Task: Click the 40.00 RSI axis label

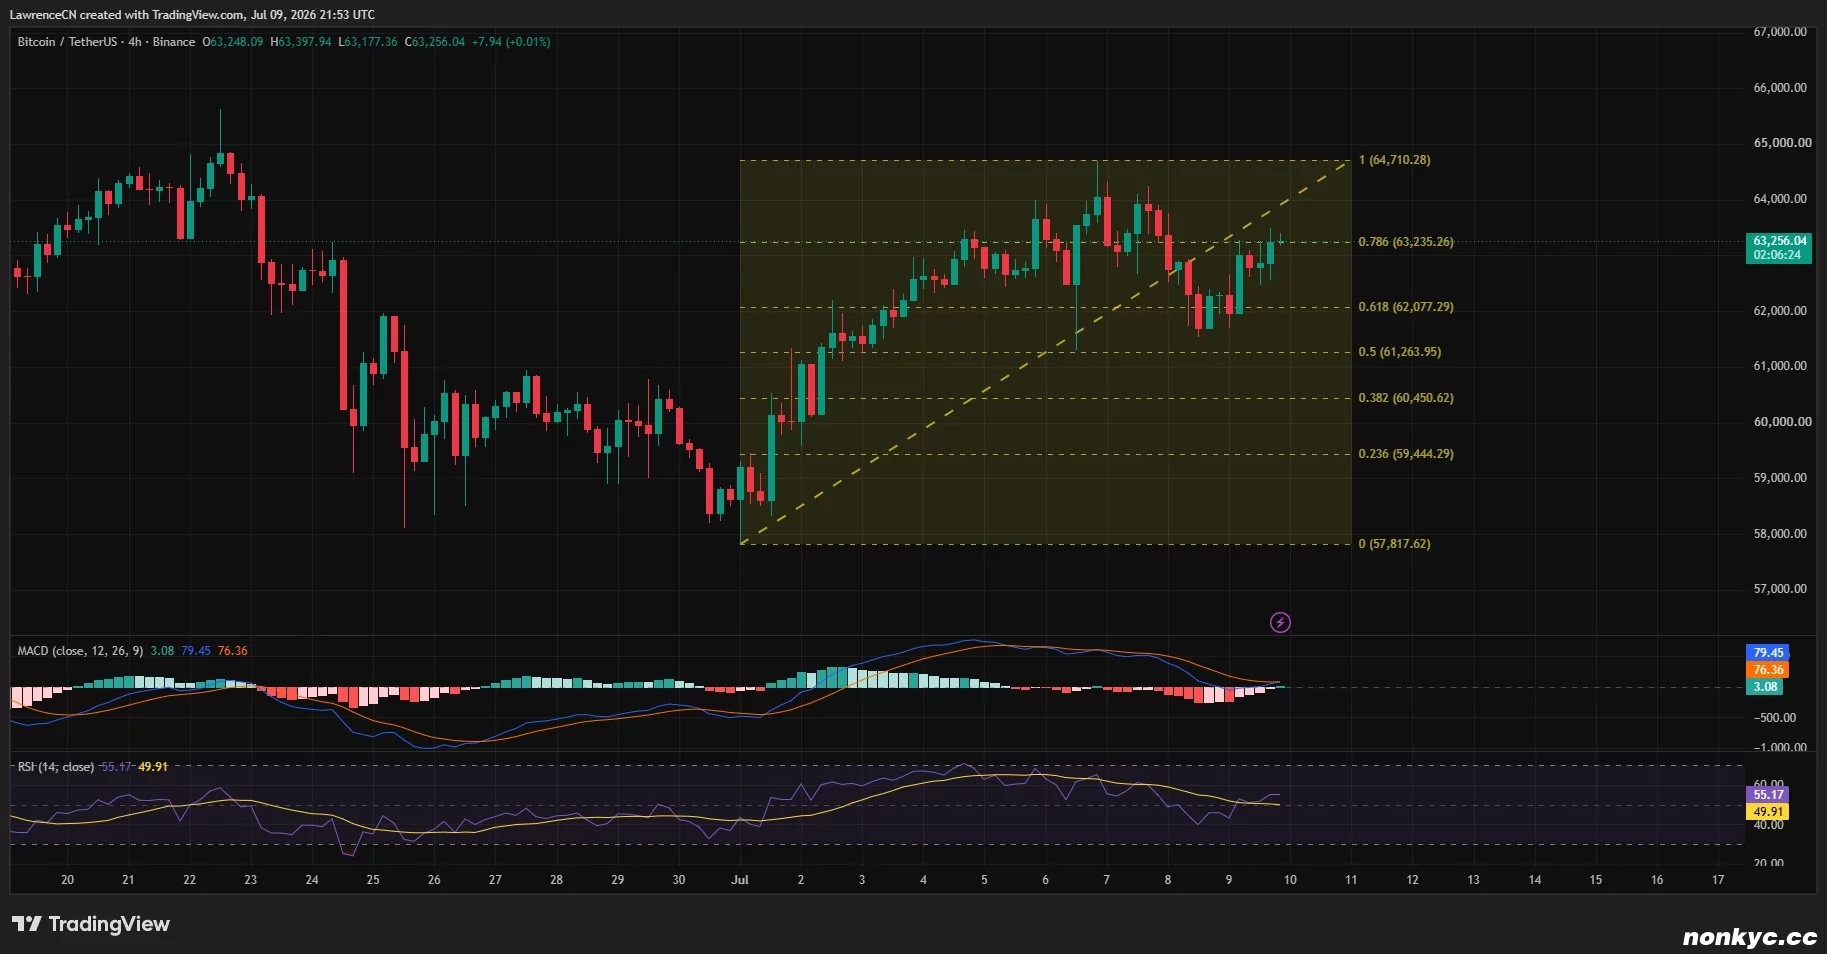Action: pyautogui.click(x=1768, y=825)
